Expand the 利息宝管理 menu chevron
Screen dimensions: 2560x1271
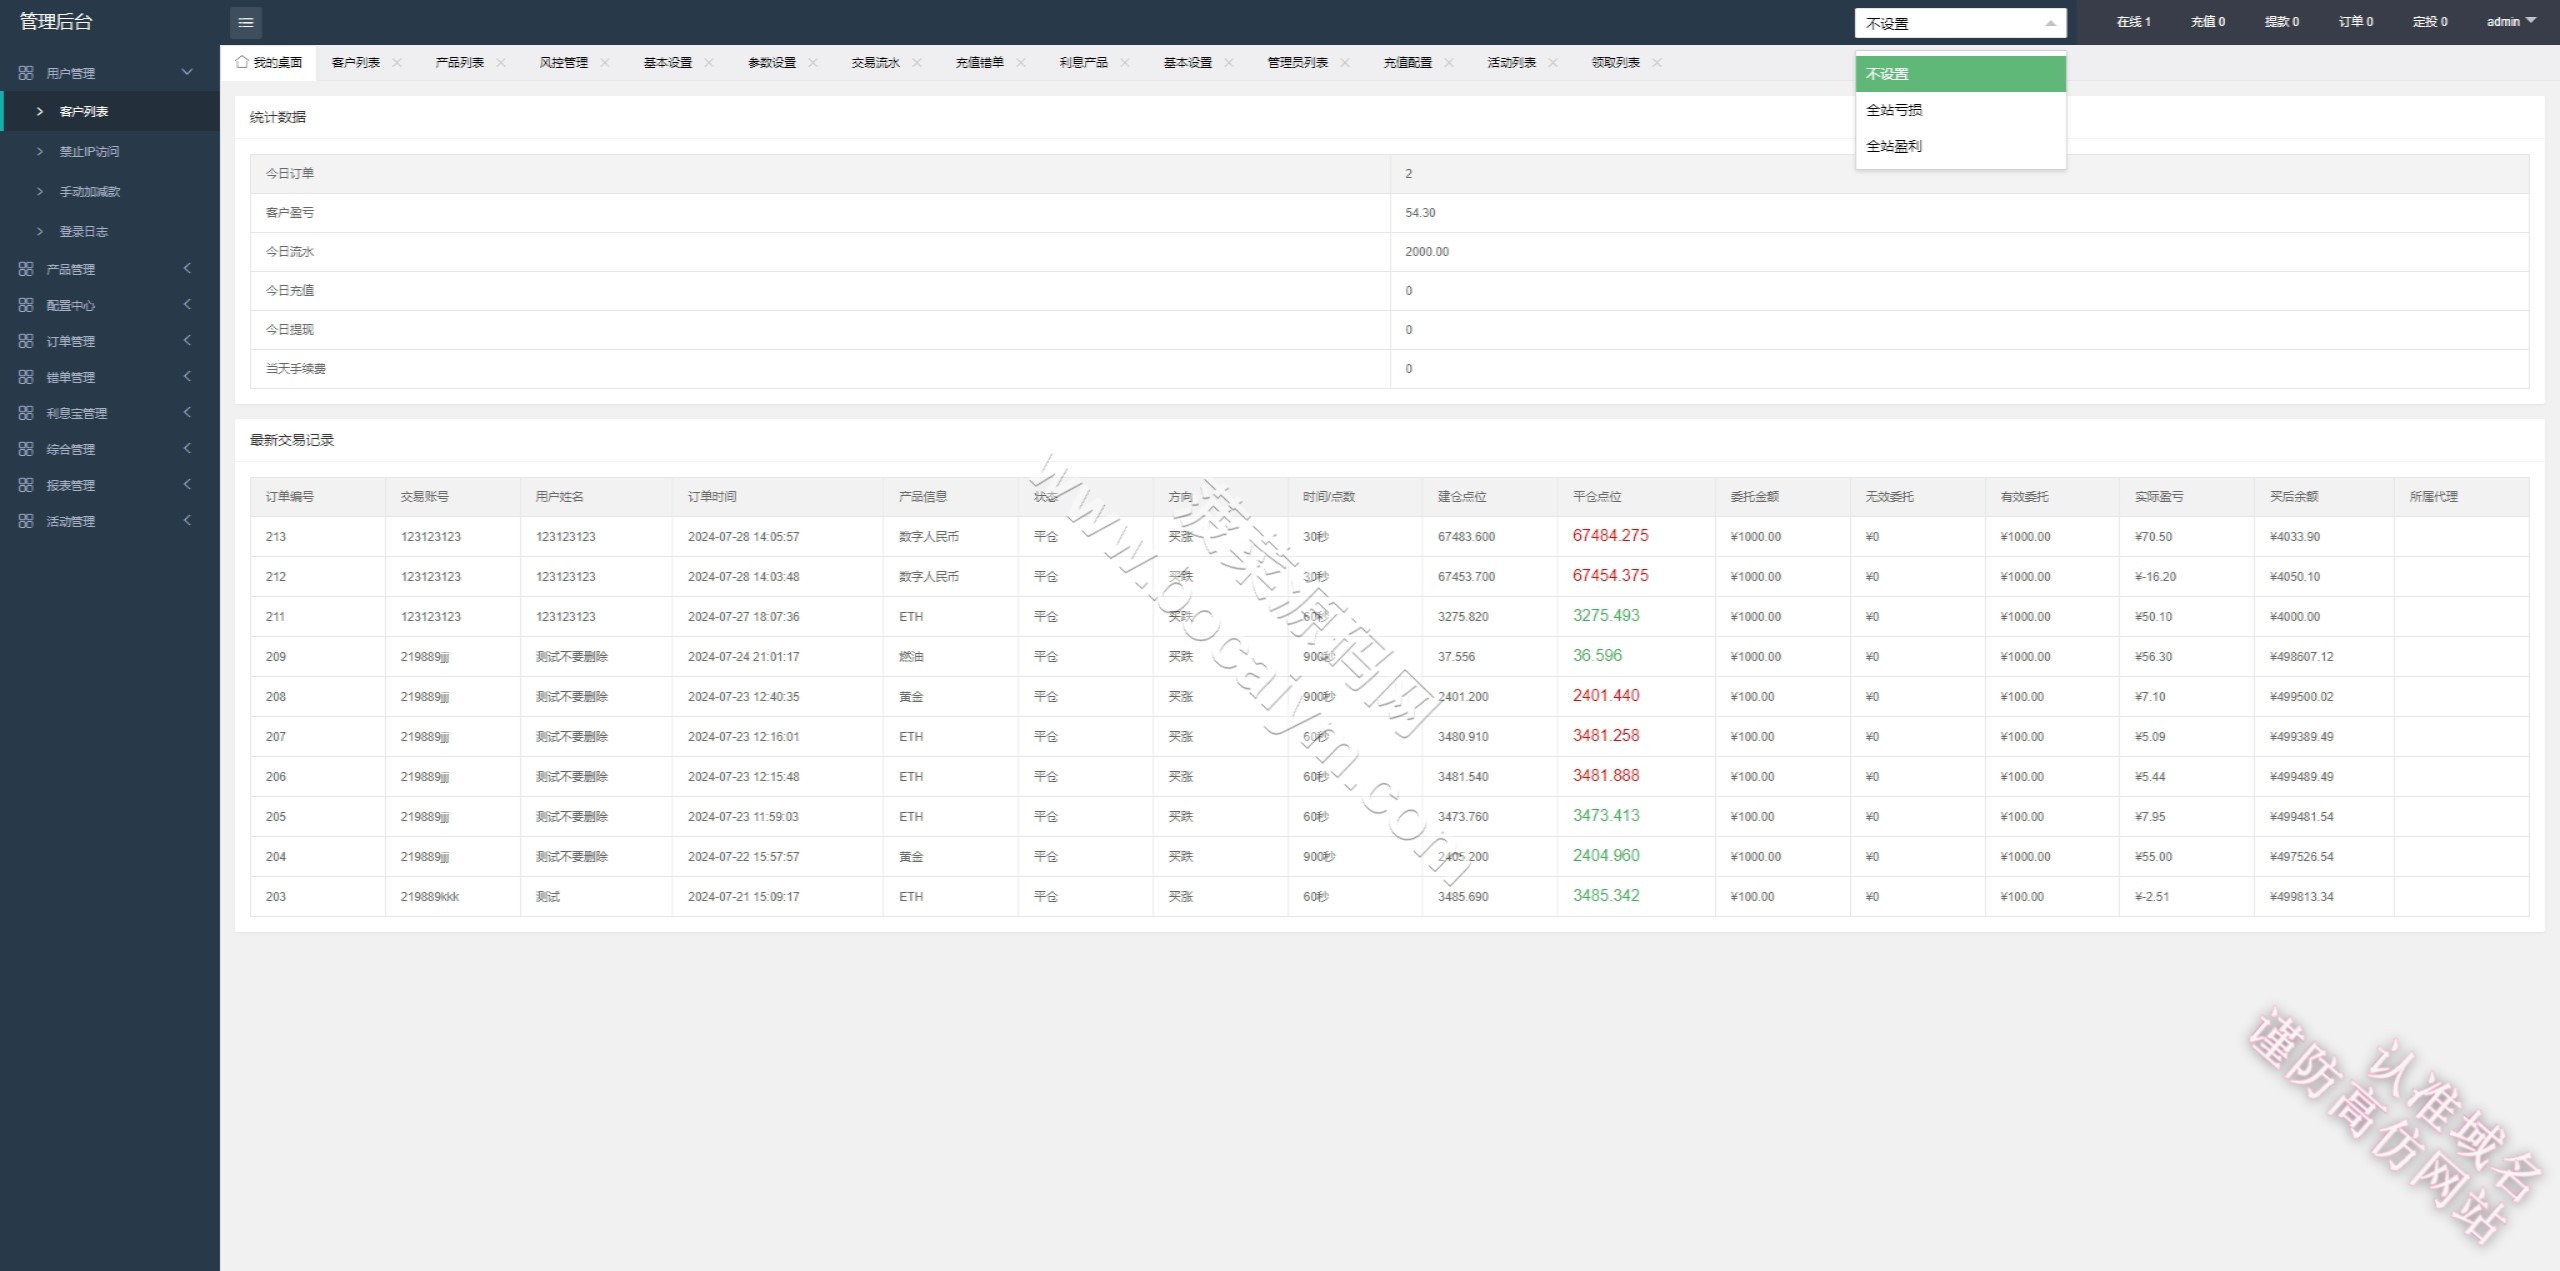[187, 412]
